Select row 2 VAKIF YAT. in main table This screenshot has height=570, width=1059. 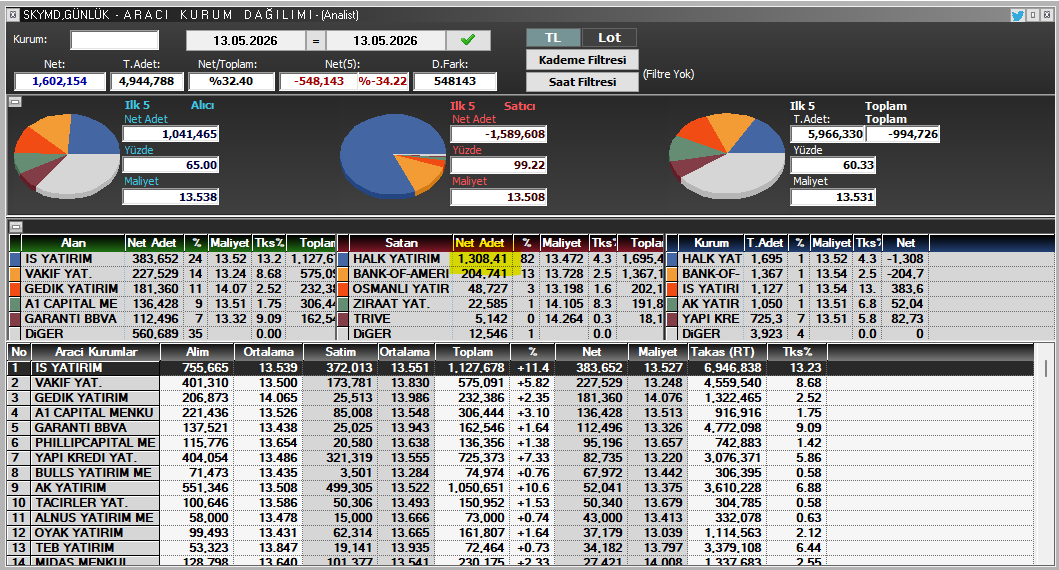point(520,383)
